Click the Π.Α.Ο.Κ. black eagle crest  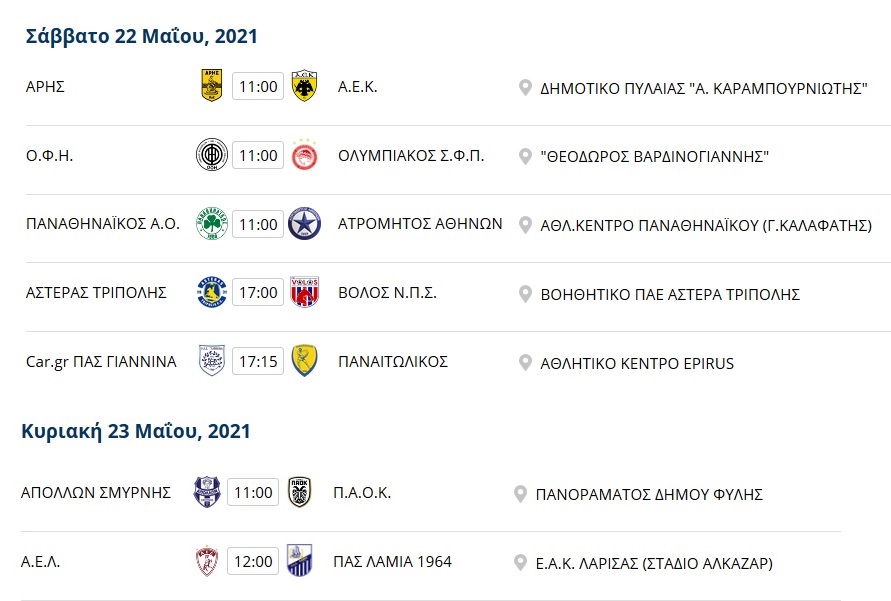[x=299, y=492]
